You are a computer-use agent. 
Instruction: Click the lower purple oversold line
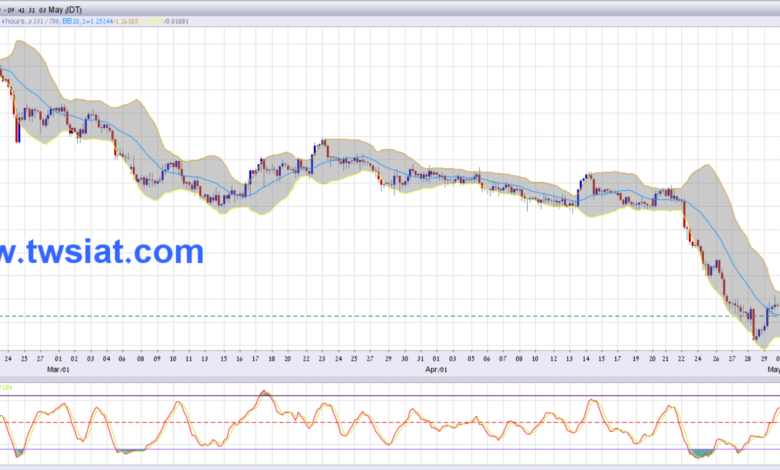(390, 450)
